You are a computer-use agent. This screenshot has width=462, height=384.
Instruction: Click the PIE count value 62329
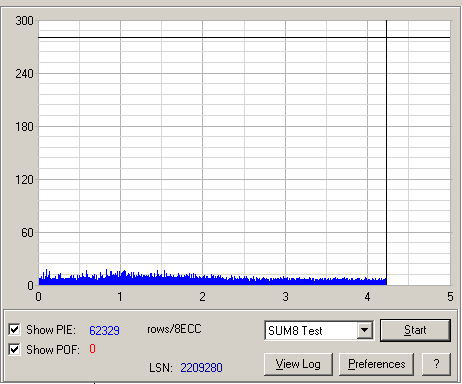click(104, 330)
